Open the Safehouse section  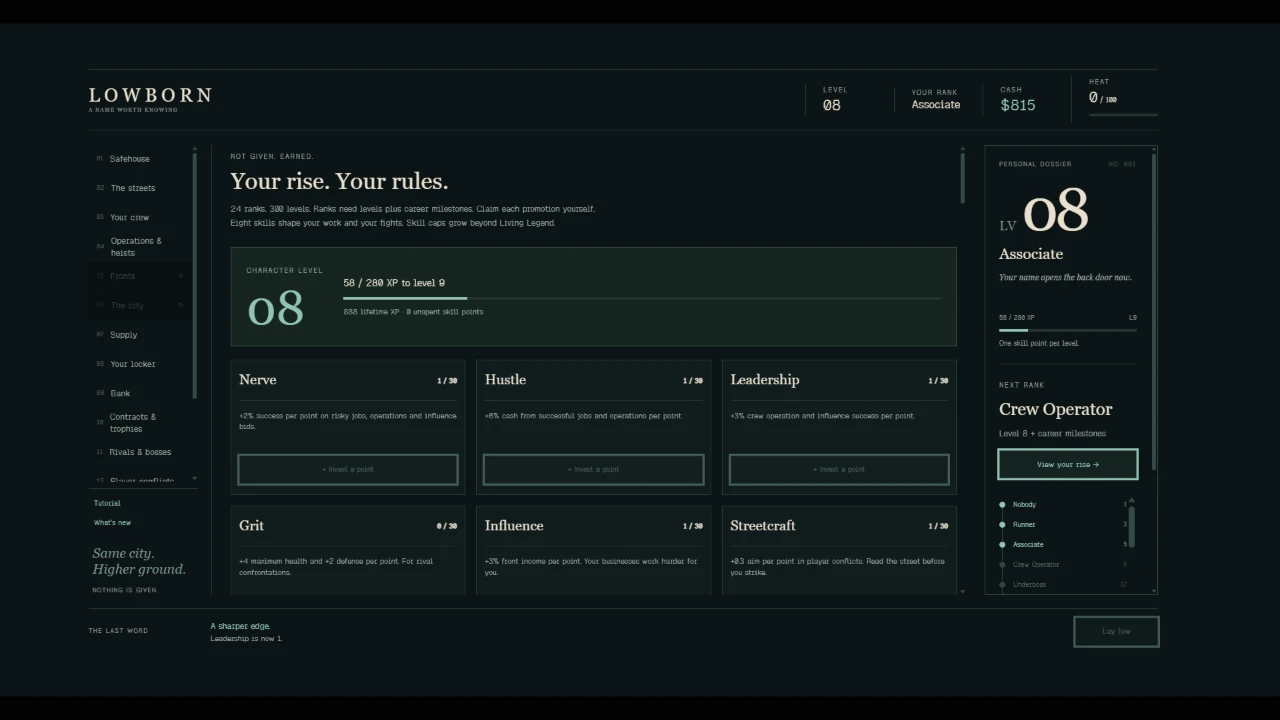pos(139,159)
